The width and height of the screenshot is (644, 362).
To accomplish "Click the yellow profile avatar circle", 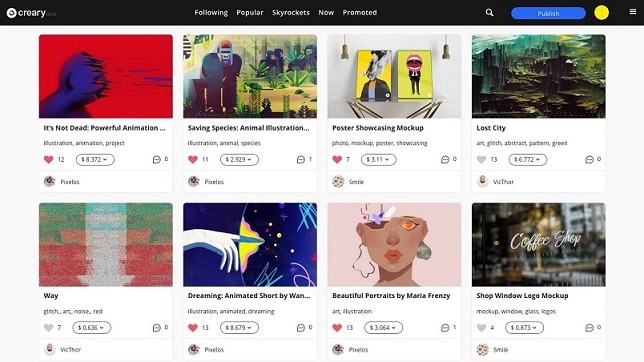I will pyautogui.click(x=601, y=13).
